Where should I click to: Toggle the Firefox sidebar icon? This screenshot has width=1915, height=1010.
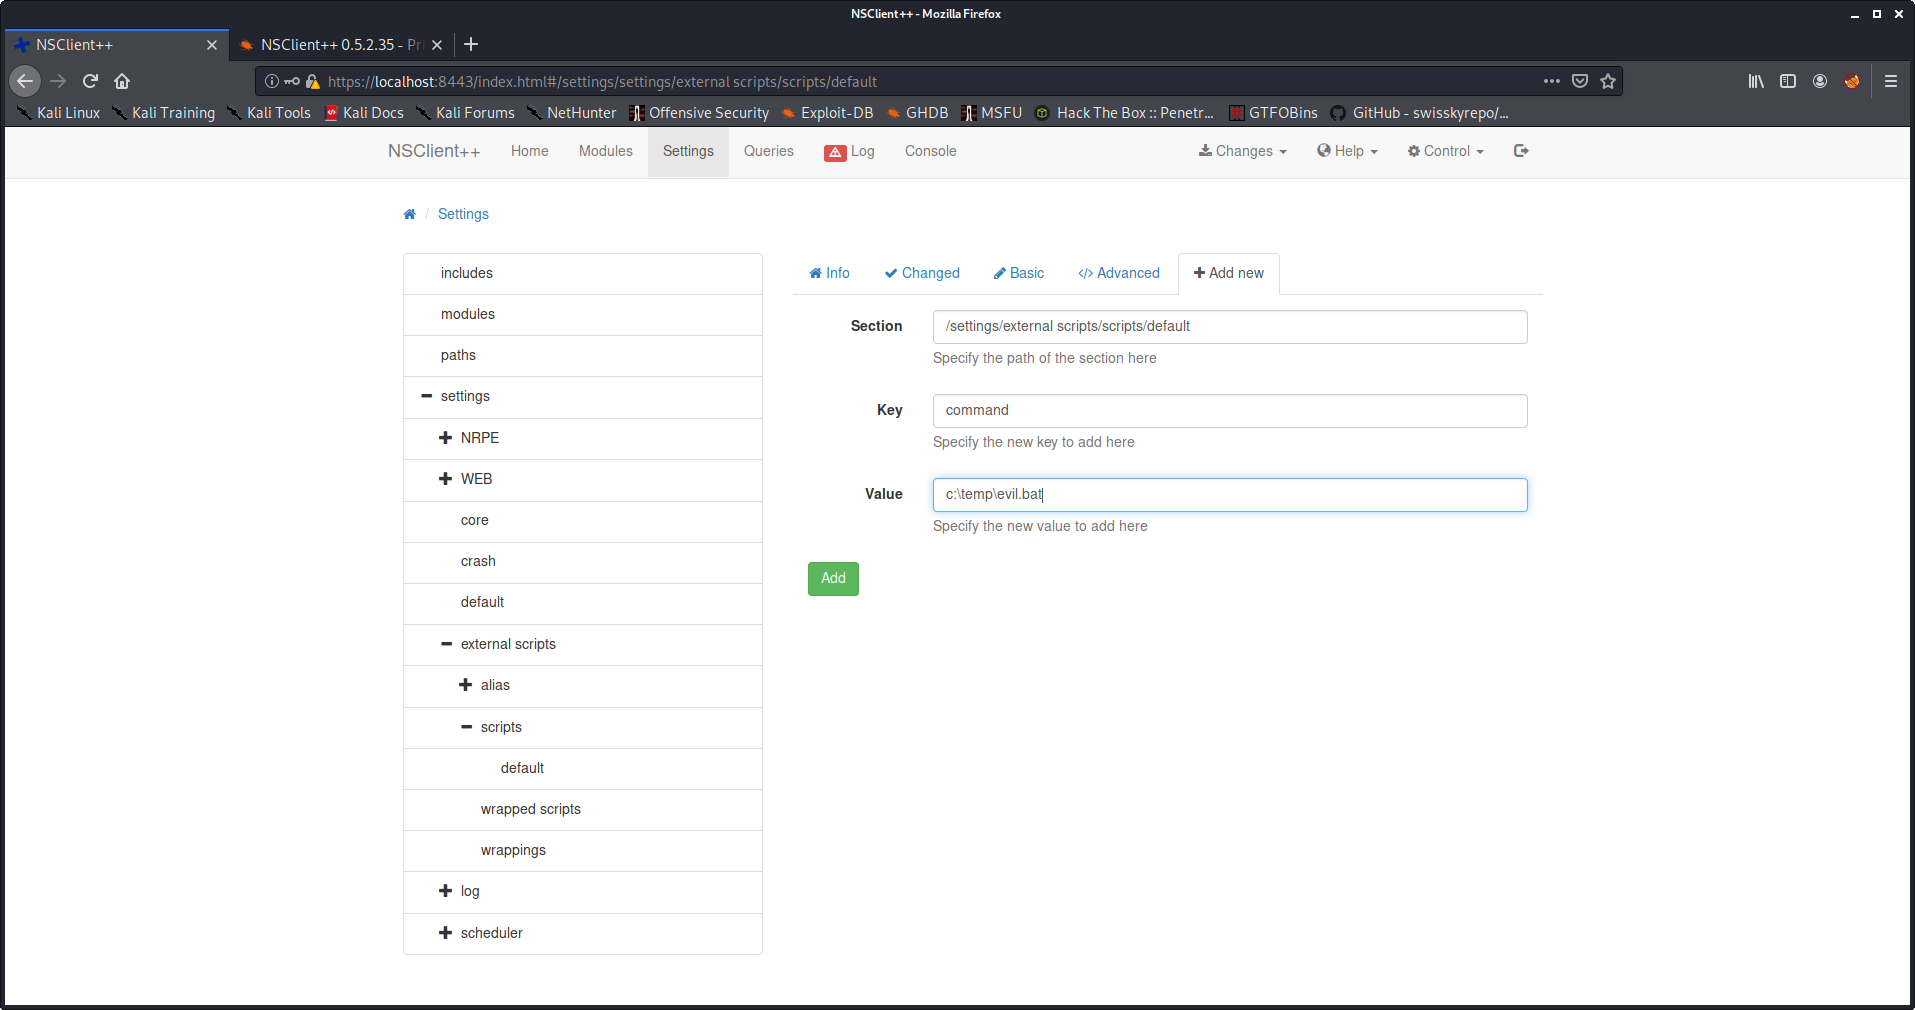click(x=1788, y=81)
